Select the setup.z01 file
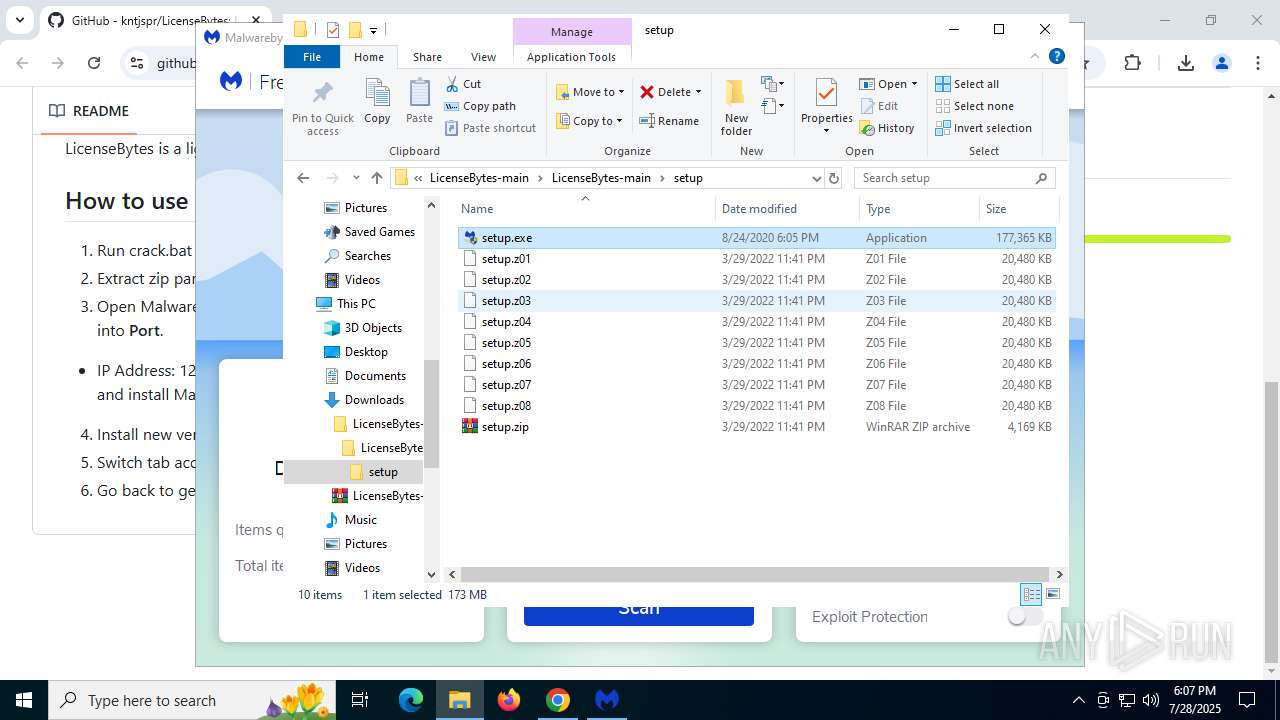Viewport: 1280px width, 720px height. 756,259
